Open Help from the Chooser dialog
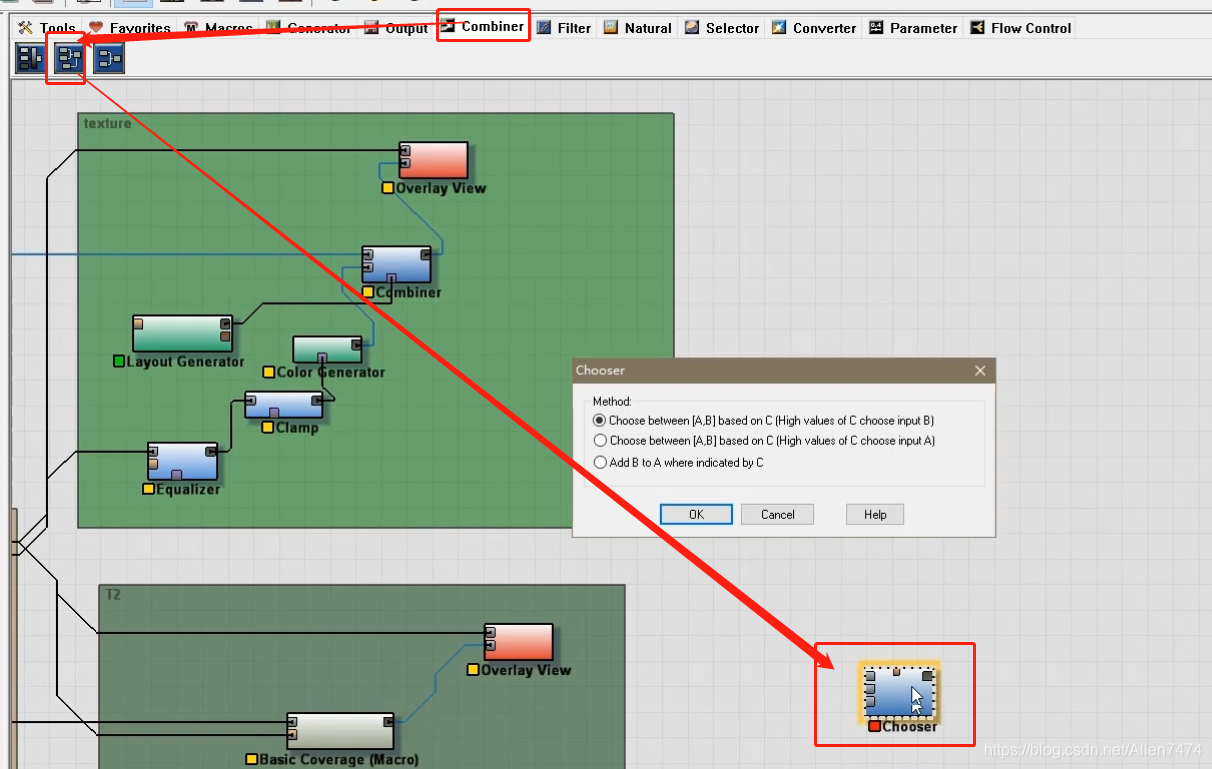1212x769 pixels. (x=875, y=514)
